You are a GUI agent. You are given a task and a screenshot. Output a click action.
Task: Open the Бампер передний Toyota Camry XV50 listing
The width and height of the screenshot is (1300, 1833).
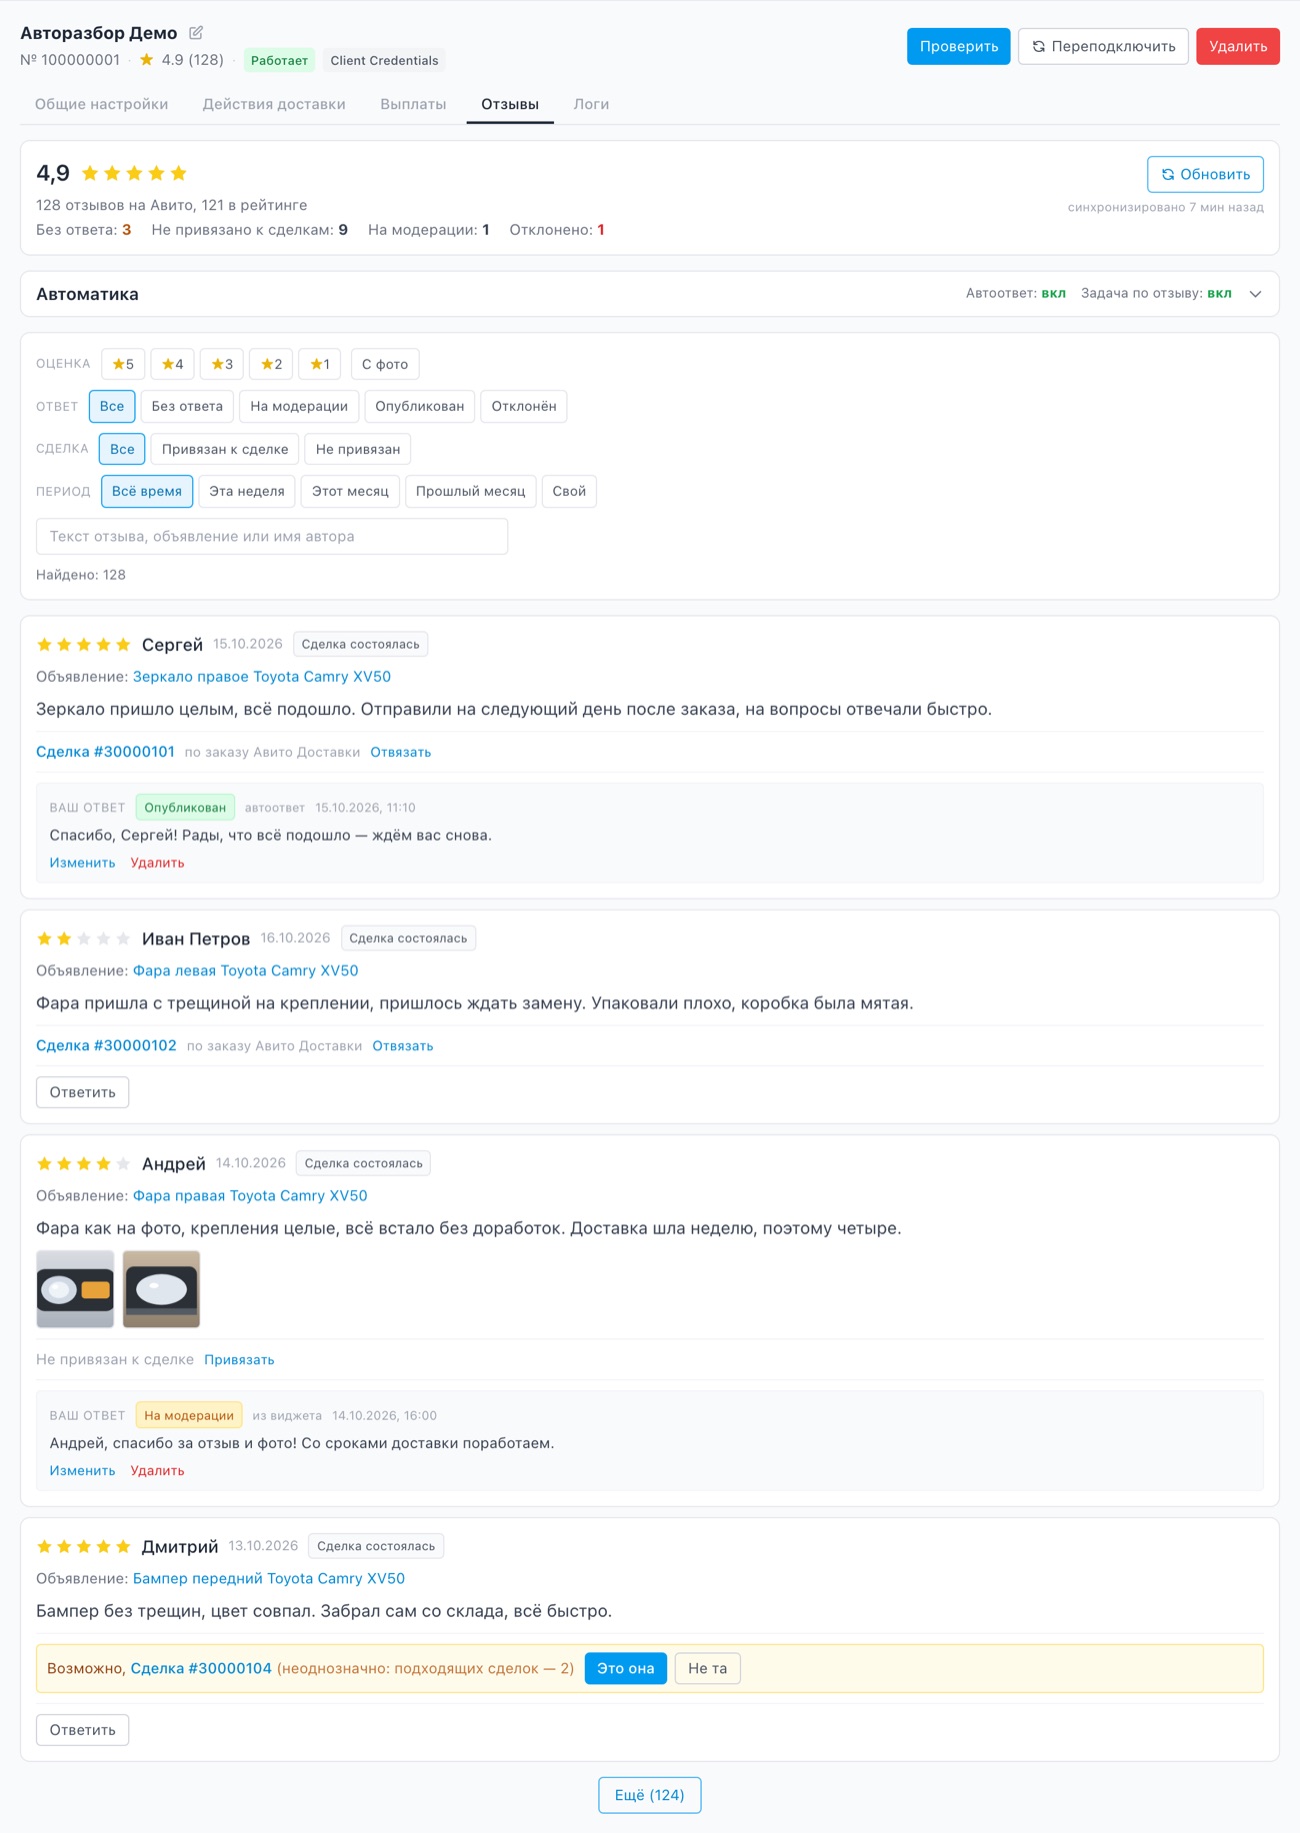[269, 1579]
